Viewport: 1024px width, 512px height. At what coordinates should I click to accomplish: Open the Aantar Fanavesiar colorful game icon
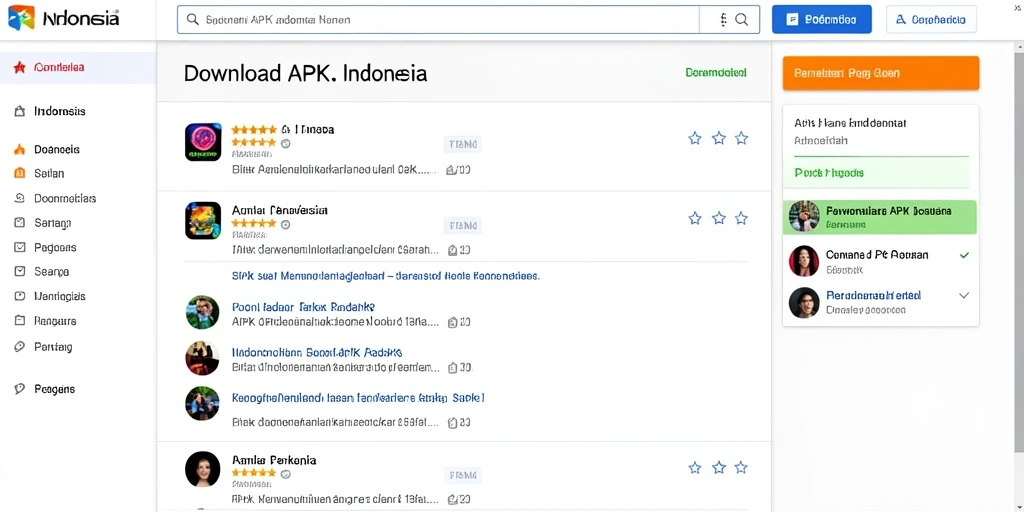coord(203,221)
